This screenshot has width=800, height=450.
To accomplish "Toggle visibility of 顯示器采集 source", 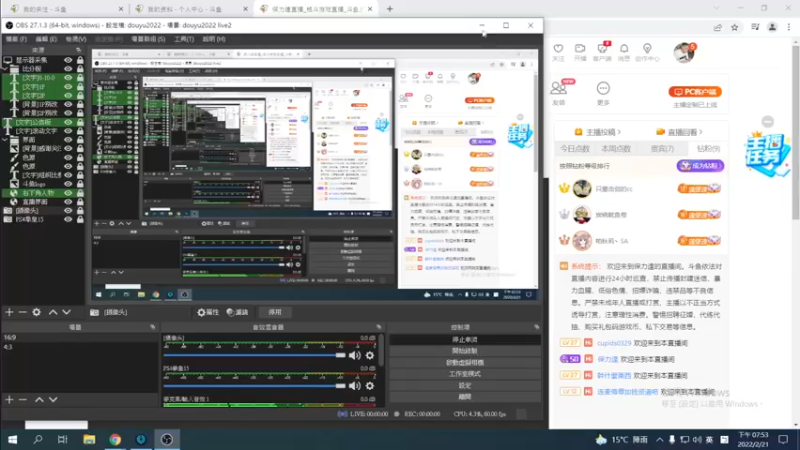I will point(68,60).
